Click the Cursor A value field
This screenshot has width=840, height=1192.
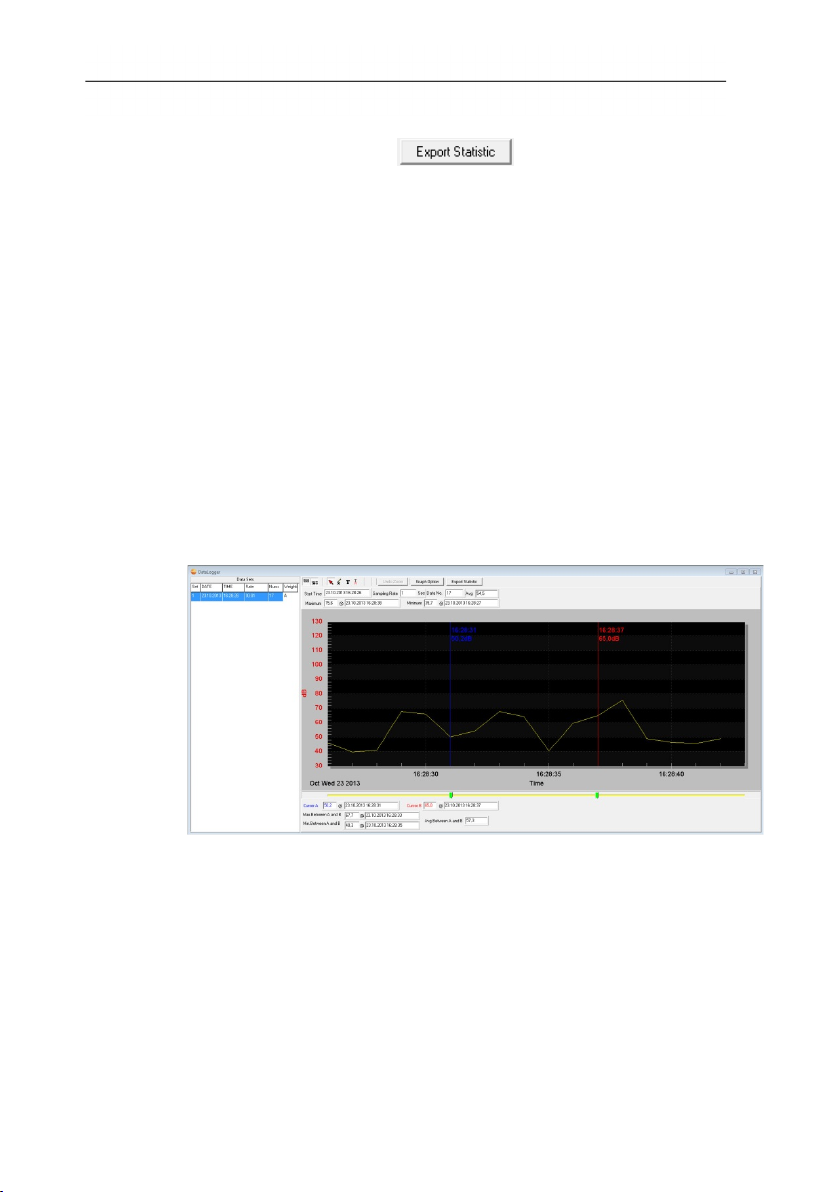330,805
